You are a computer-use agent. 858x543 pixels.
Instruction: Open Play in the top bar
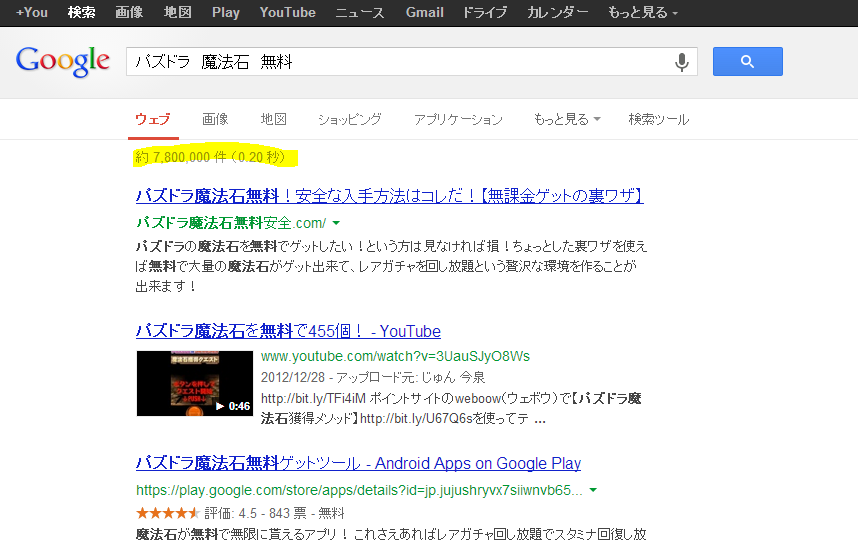[x=226, y=13]
